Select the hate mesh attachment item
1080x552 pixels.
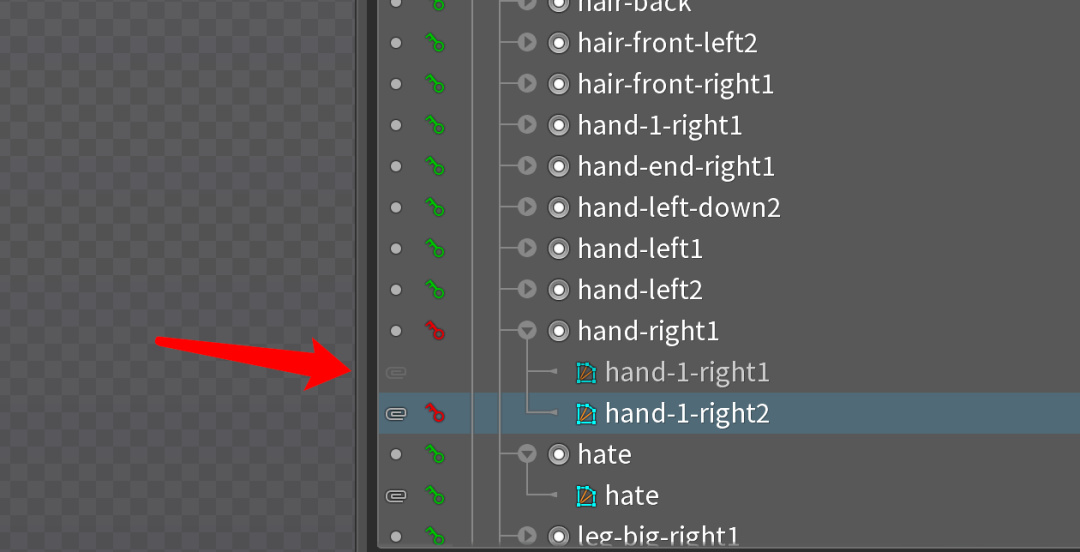(x=632, y=495)
